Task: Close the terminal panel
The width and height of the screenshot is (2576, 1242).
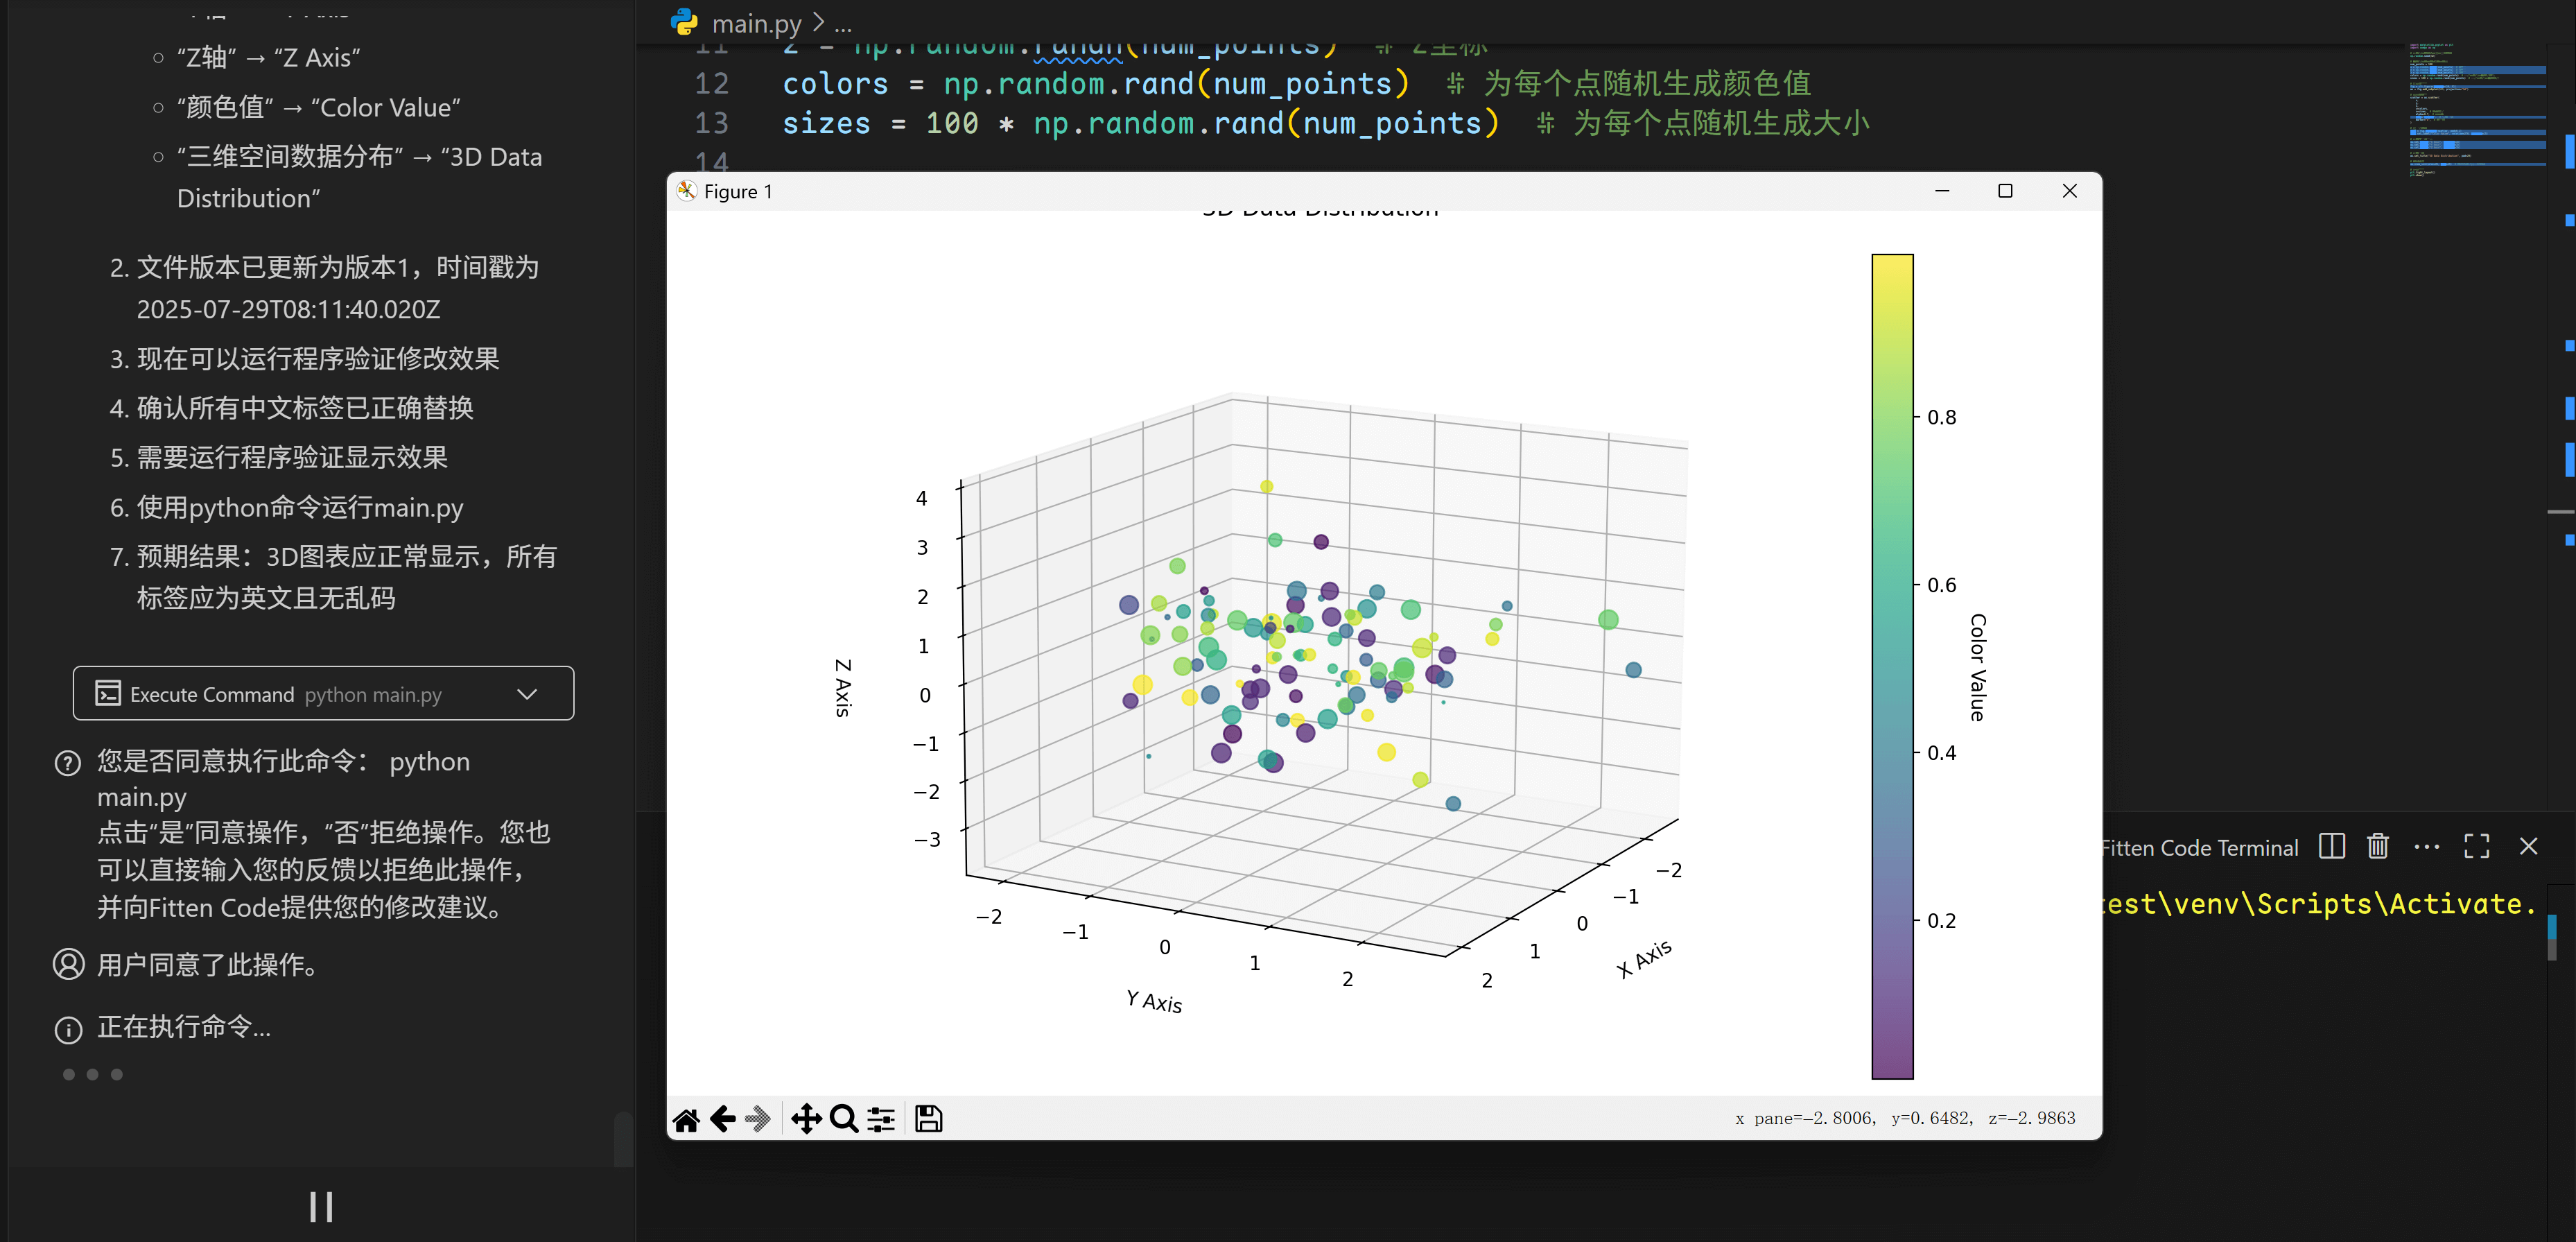Action: (2528, 847)
